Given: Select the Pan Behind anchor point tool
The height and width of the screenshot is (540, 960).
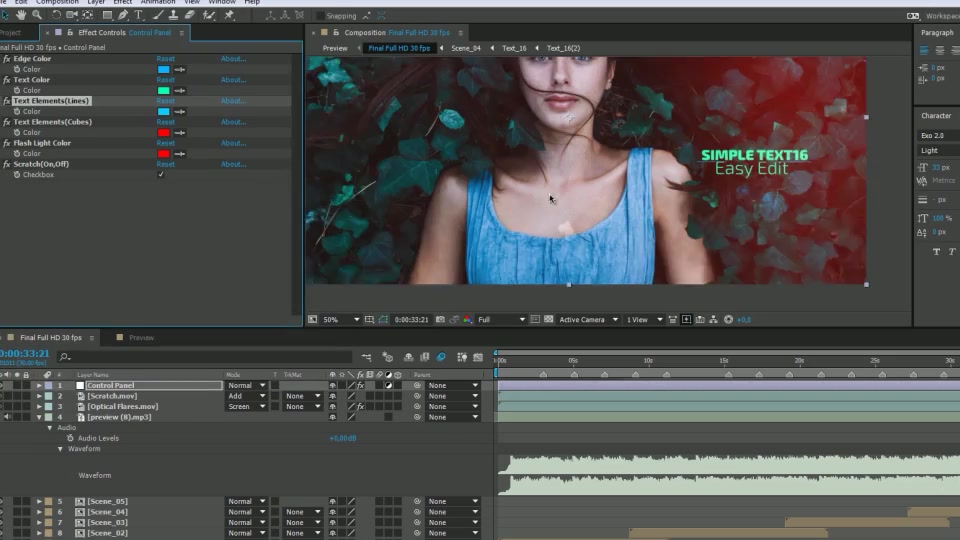Looking at the screenshot, I should [88, 15].
